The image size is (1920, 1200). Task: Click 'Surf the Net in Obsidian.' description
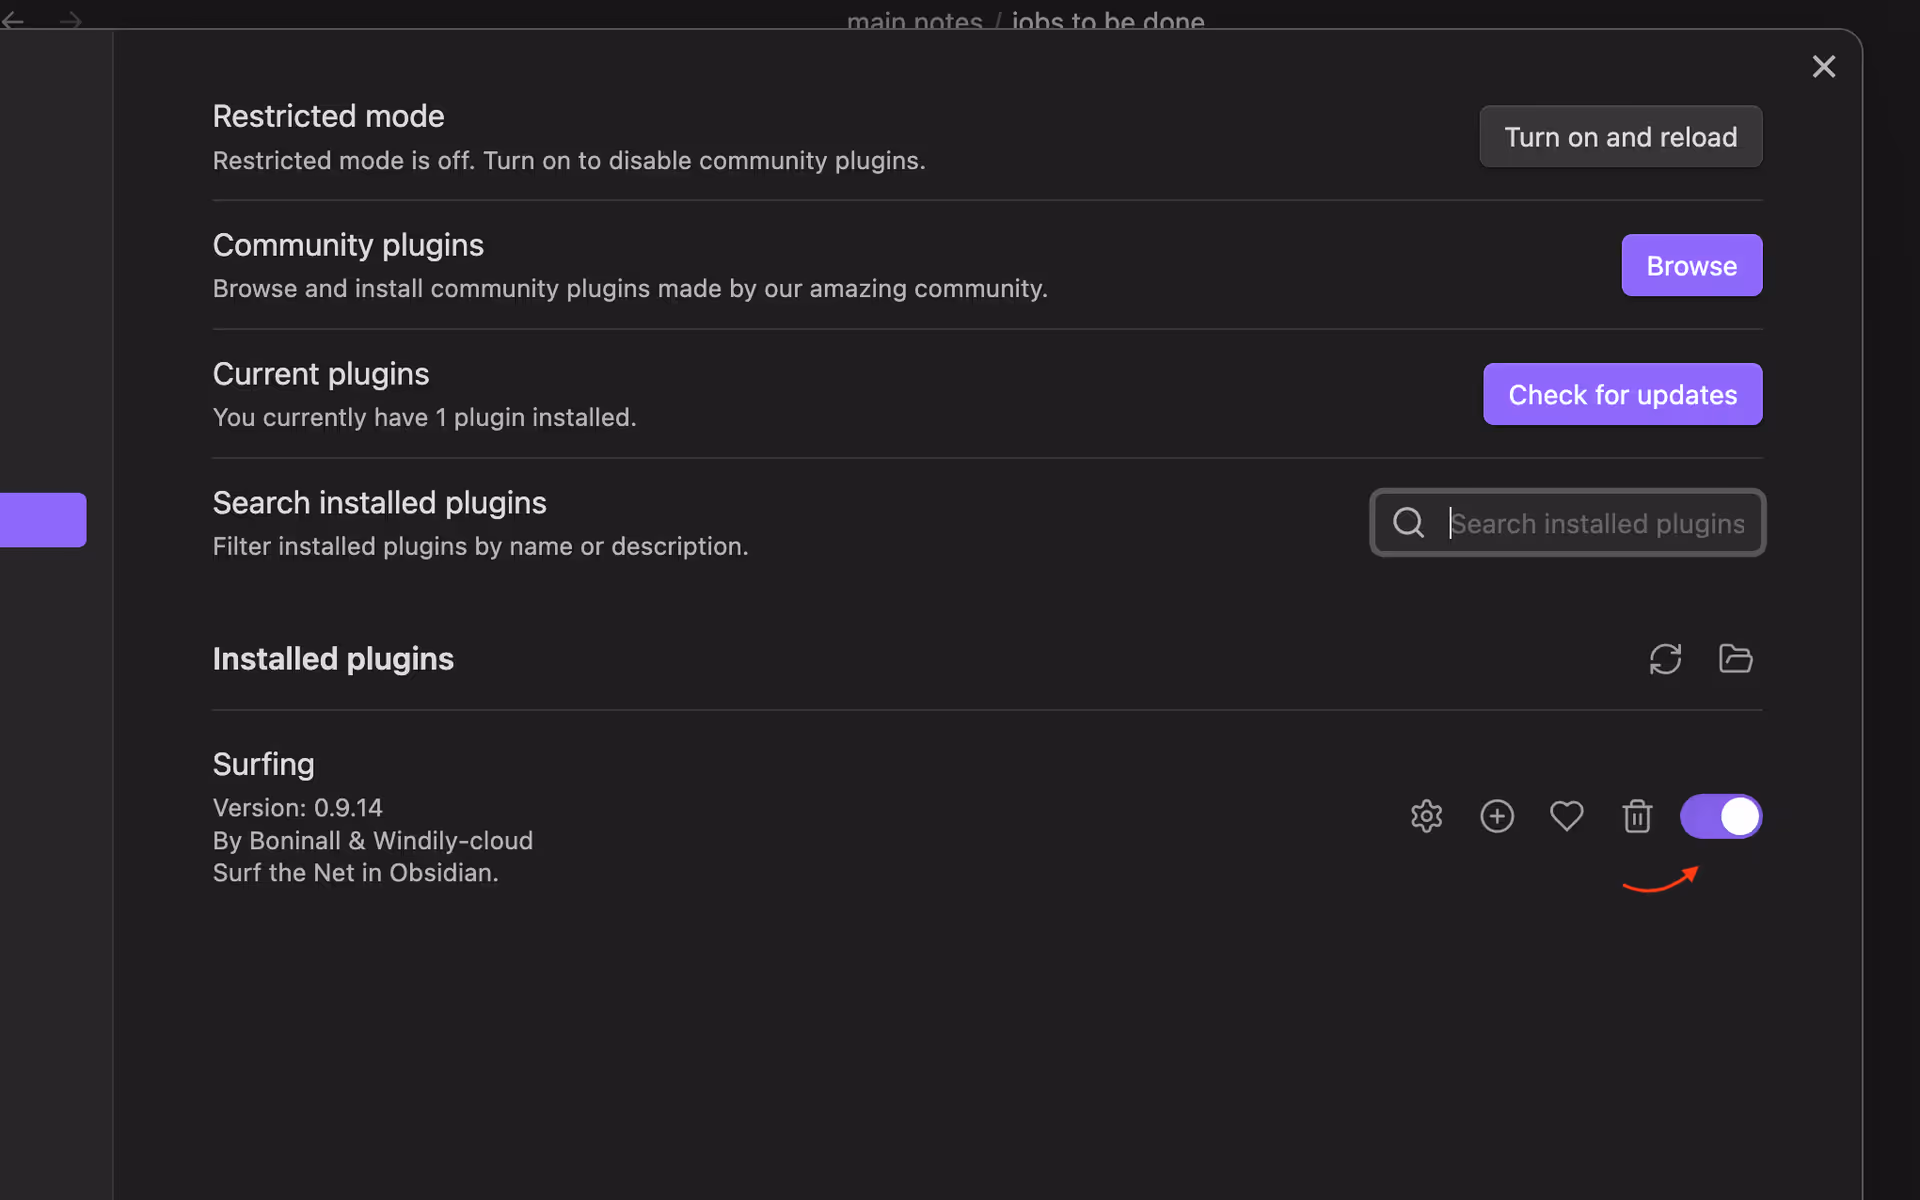[356, 873]
